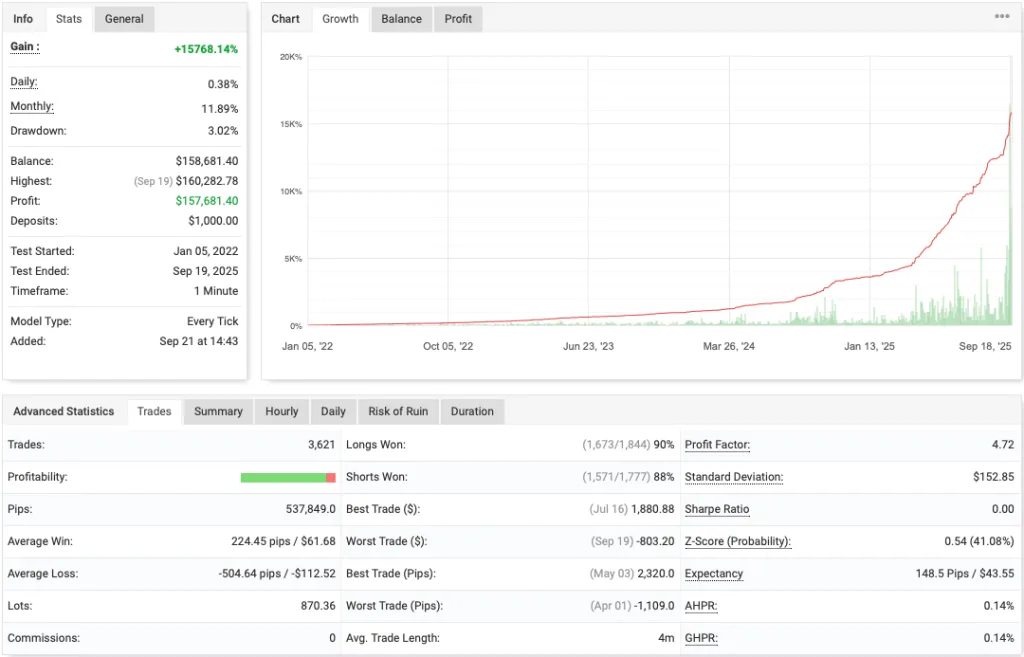
Task: Switch to the General tab
Action: pos(123,18)
